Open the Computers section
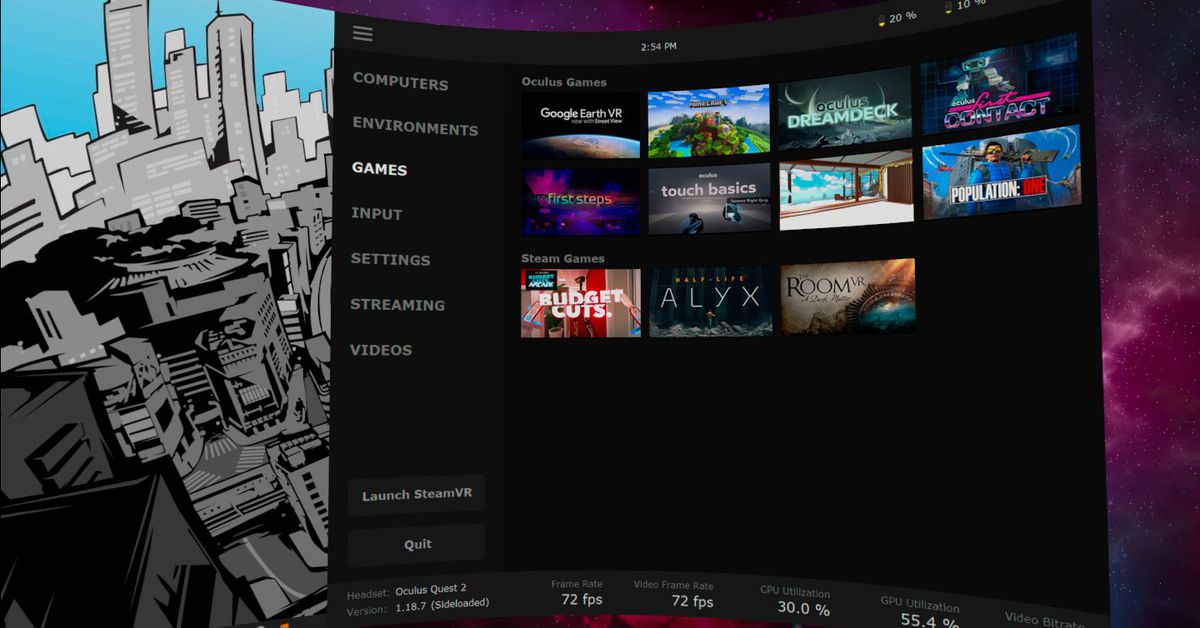 point(400,83)
